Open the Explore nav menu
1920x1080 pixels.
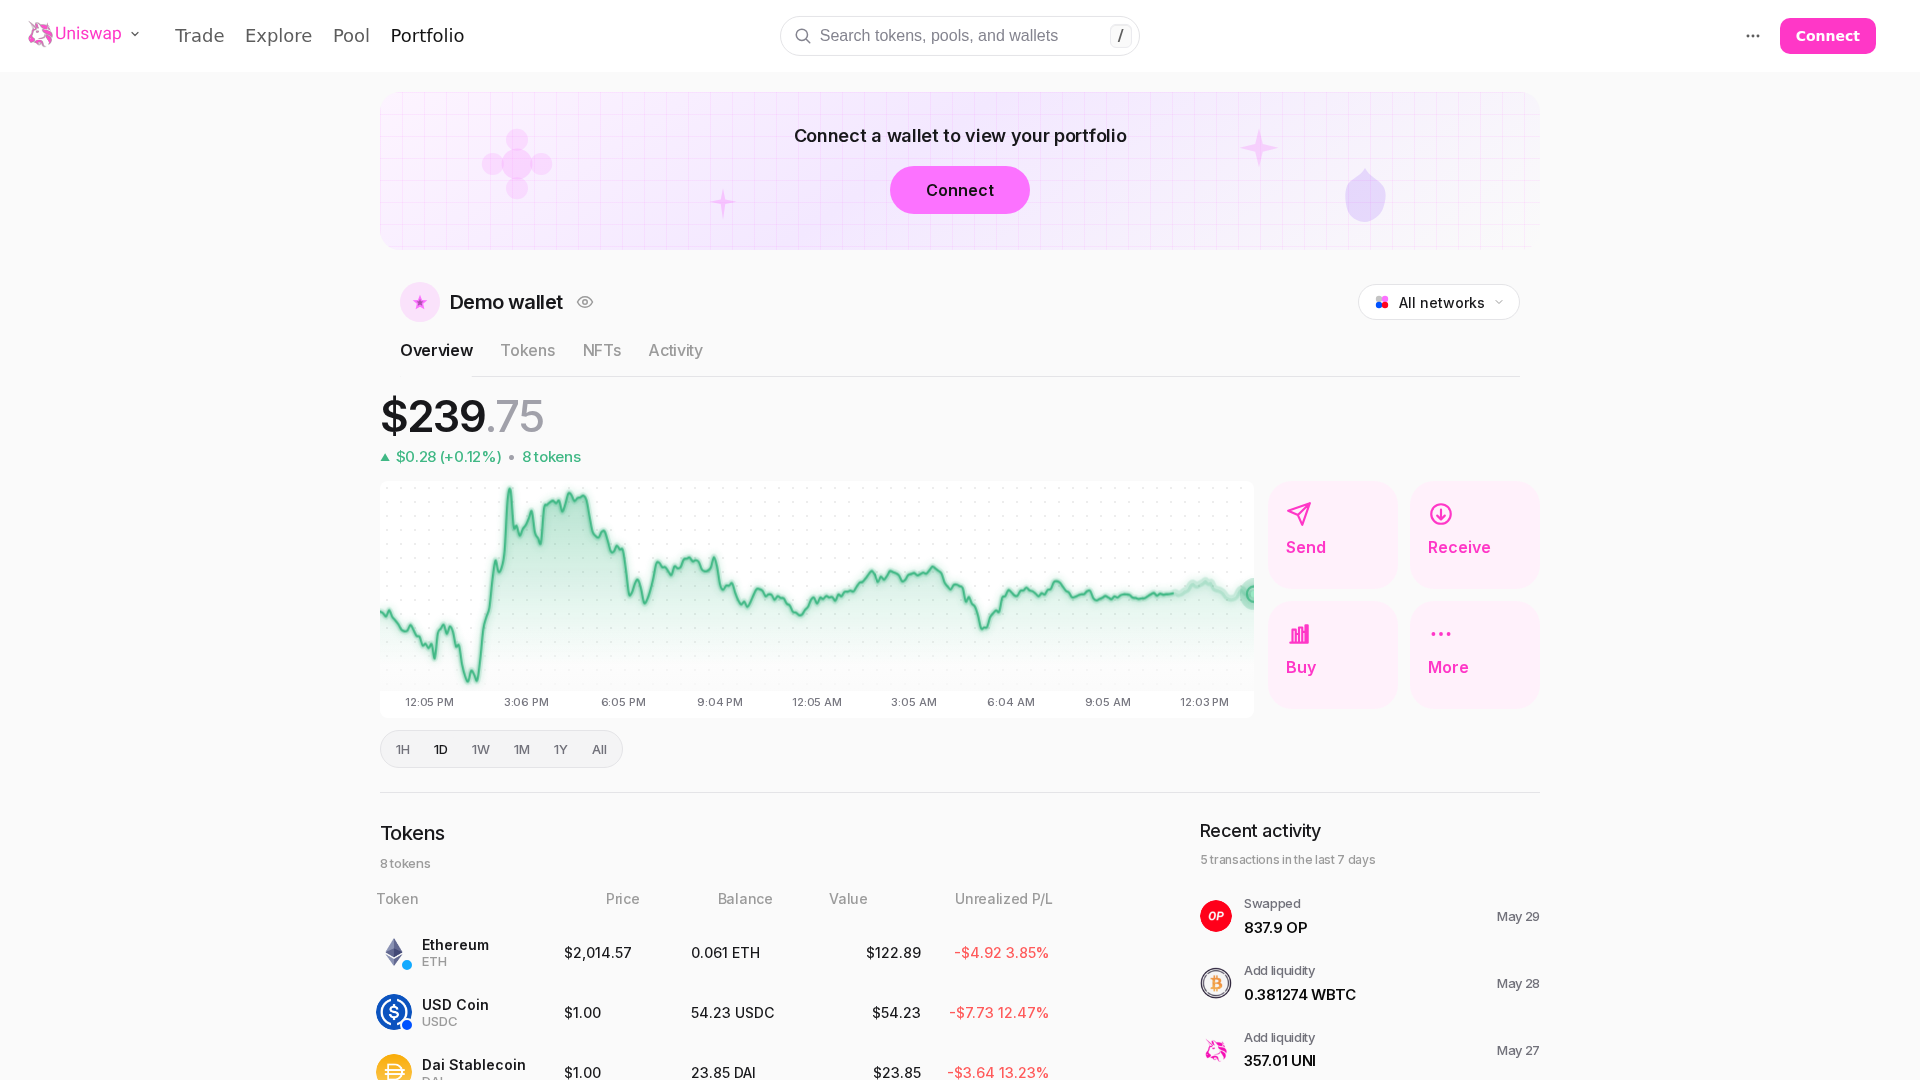(279, 36)
